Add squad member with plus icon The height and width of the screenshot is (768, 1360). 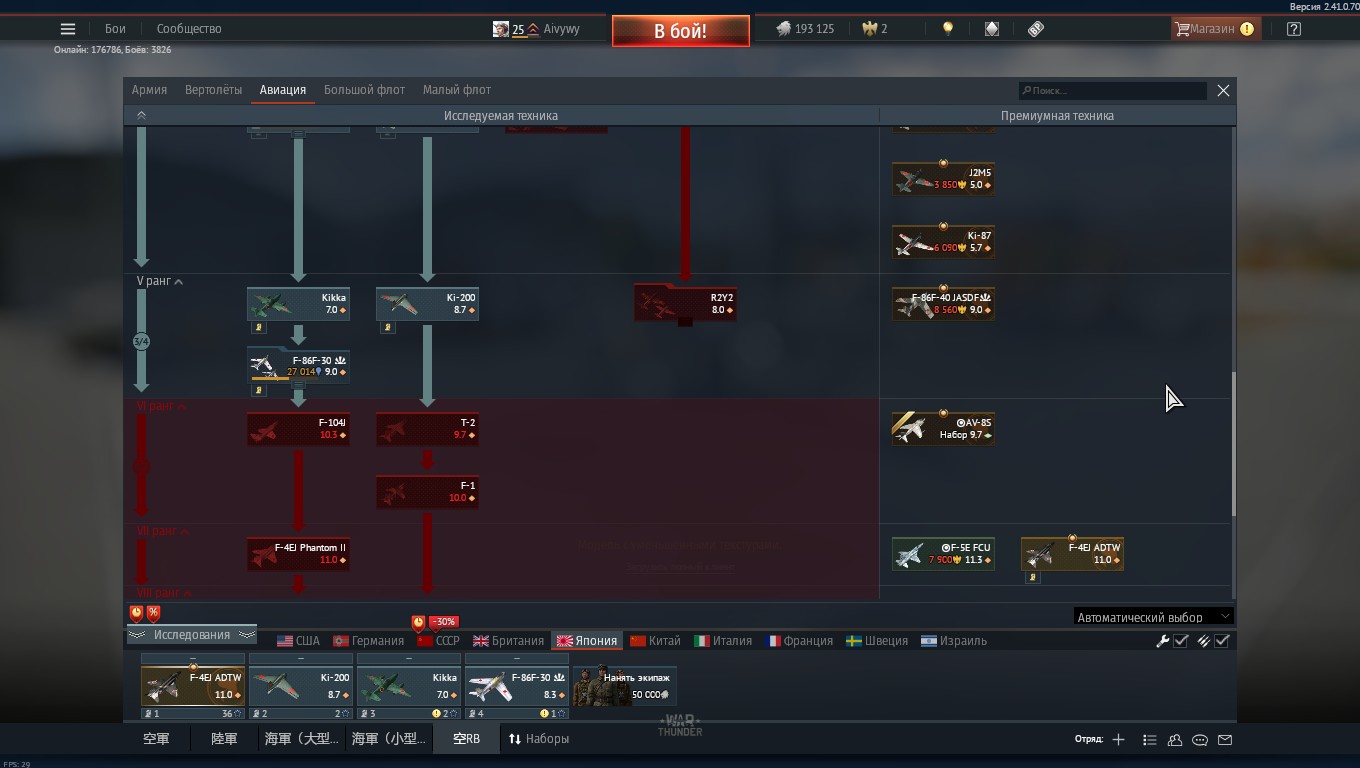[x=1118, y=740]
